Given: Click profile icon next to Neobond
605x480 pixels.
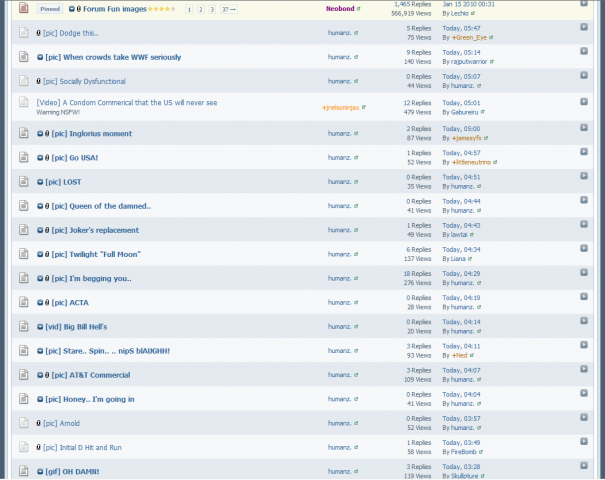Looking at the screenshot, I should (358, 8).
